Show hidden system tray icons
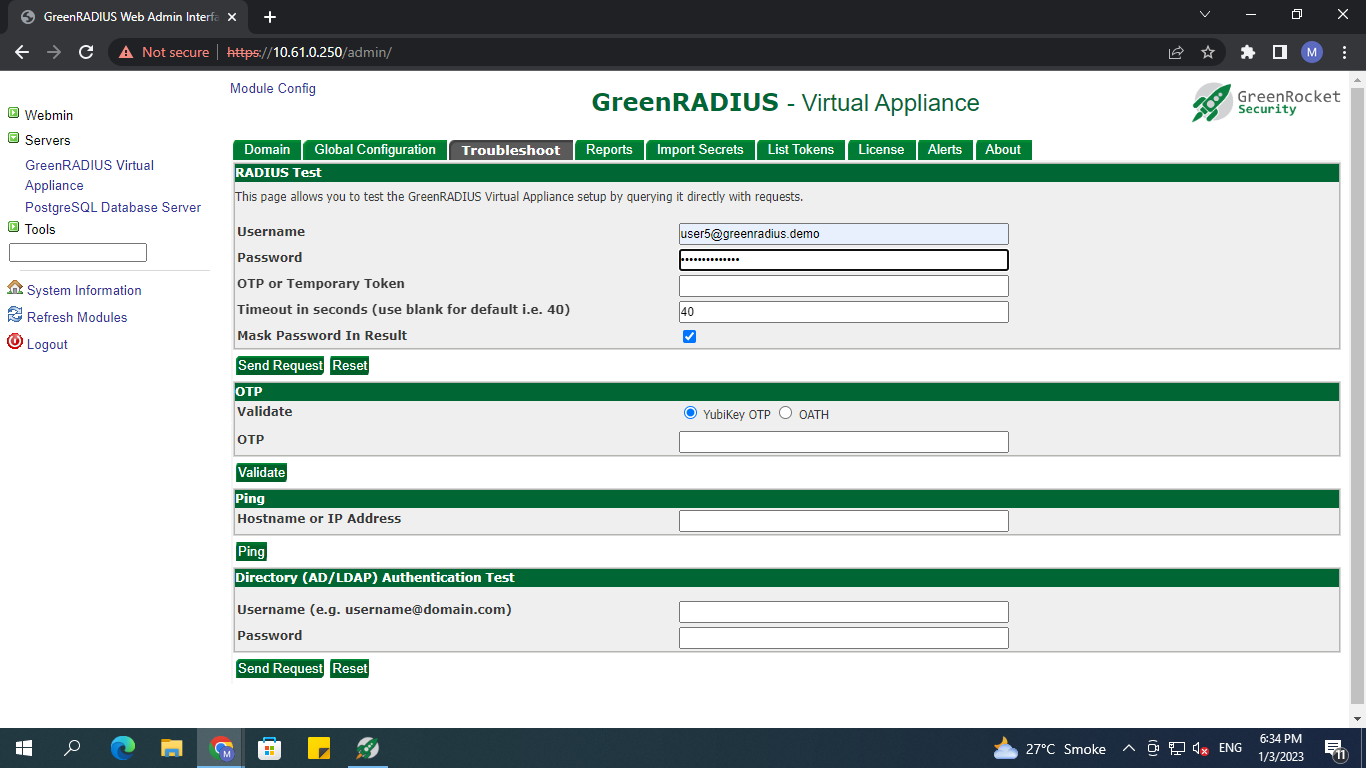 (x=1129, y=748)
